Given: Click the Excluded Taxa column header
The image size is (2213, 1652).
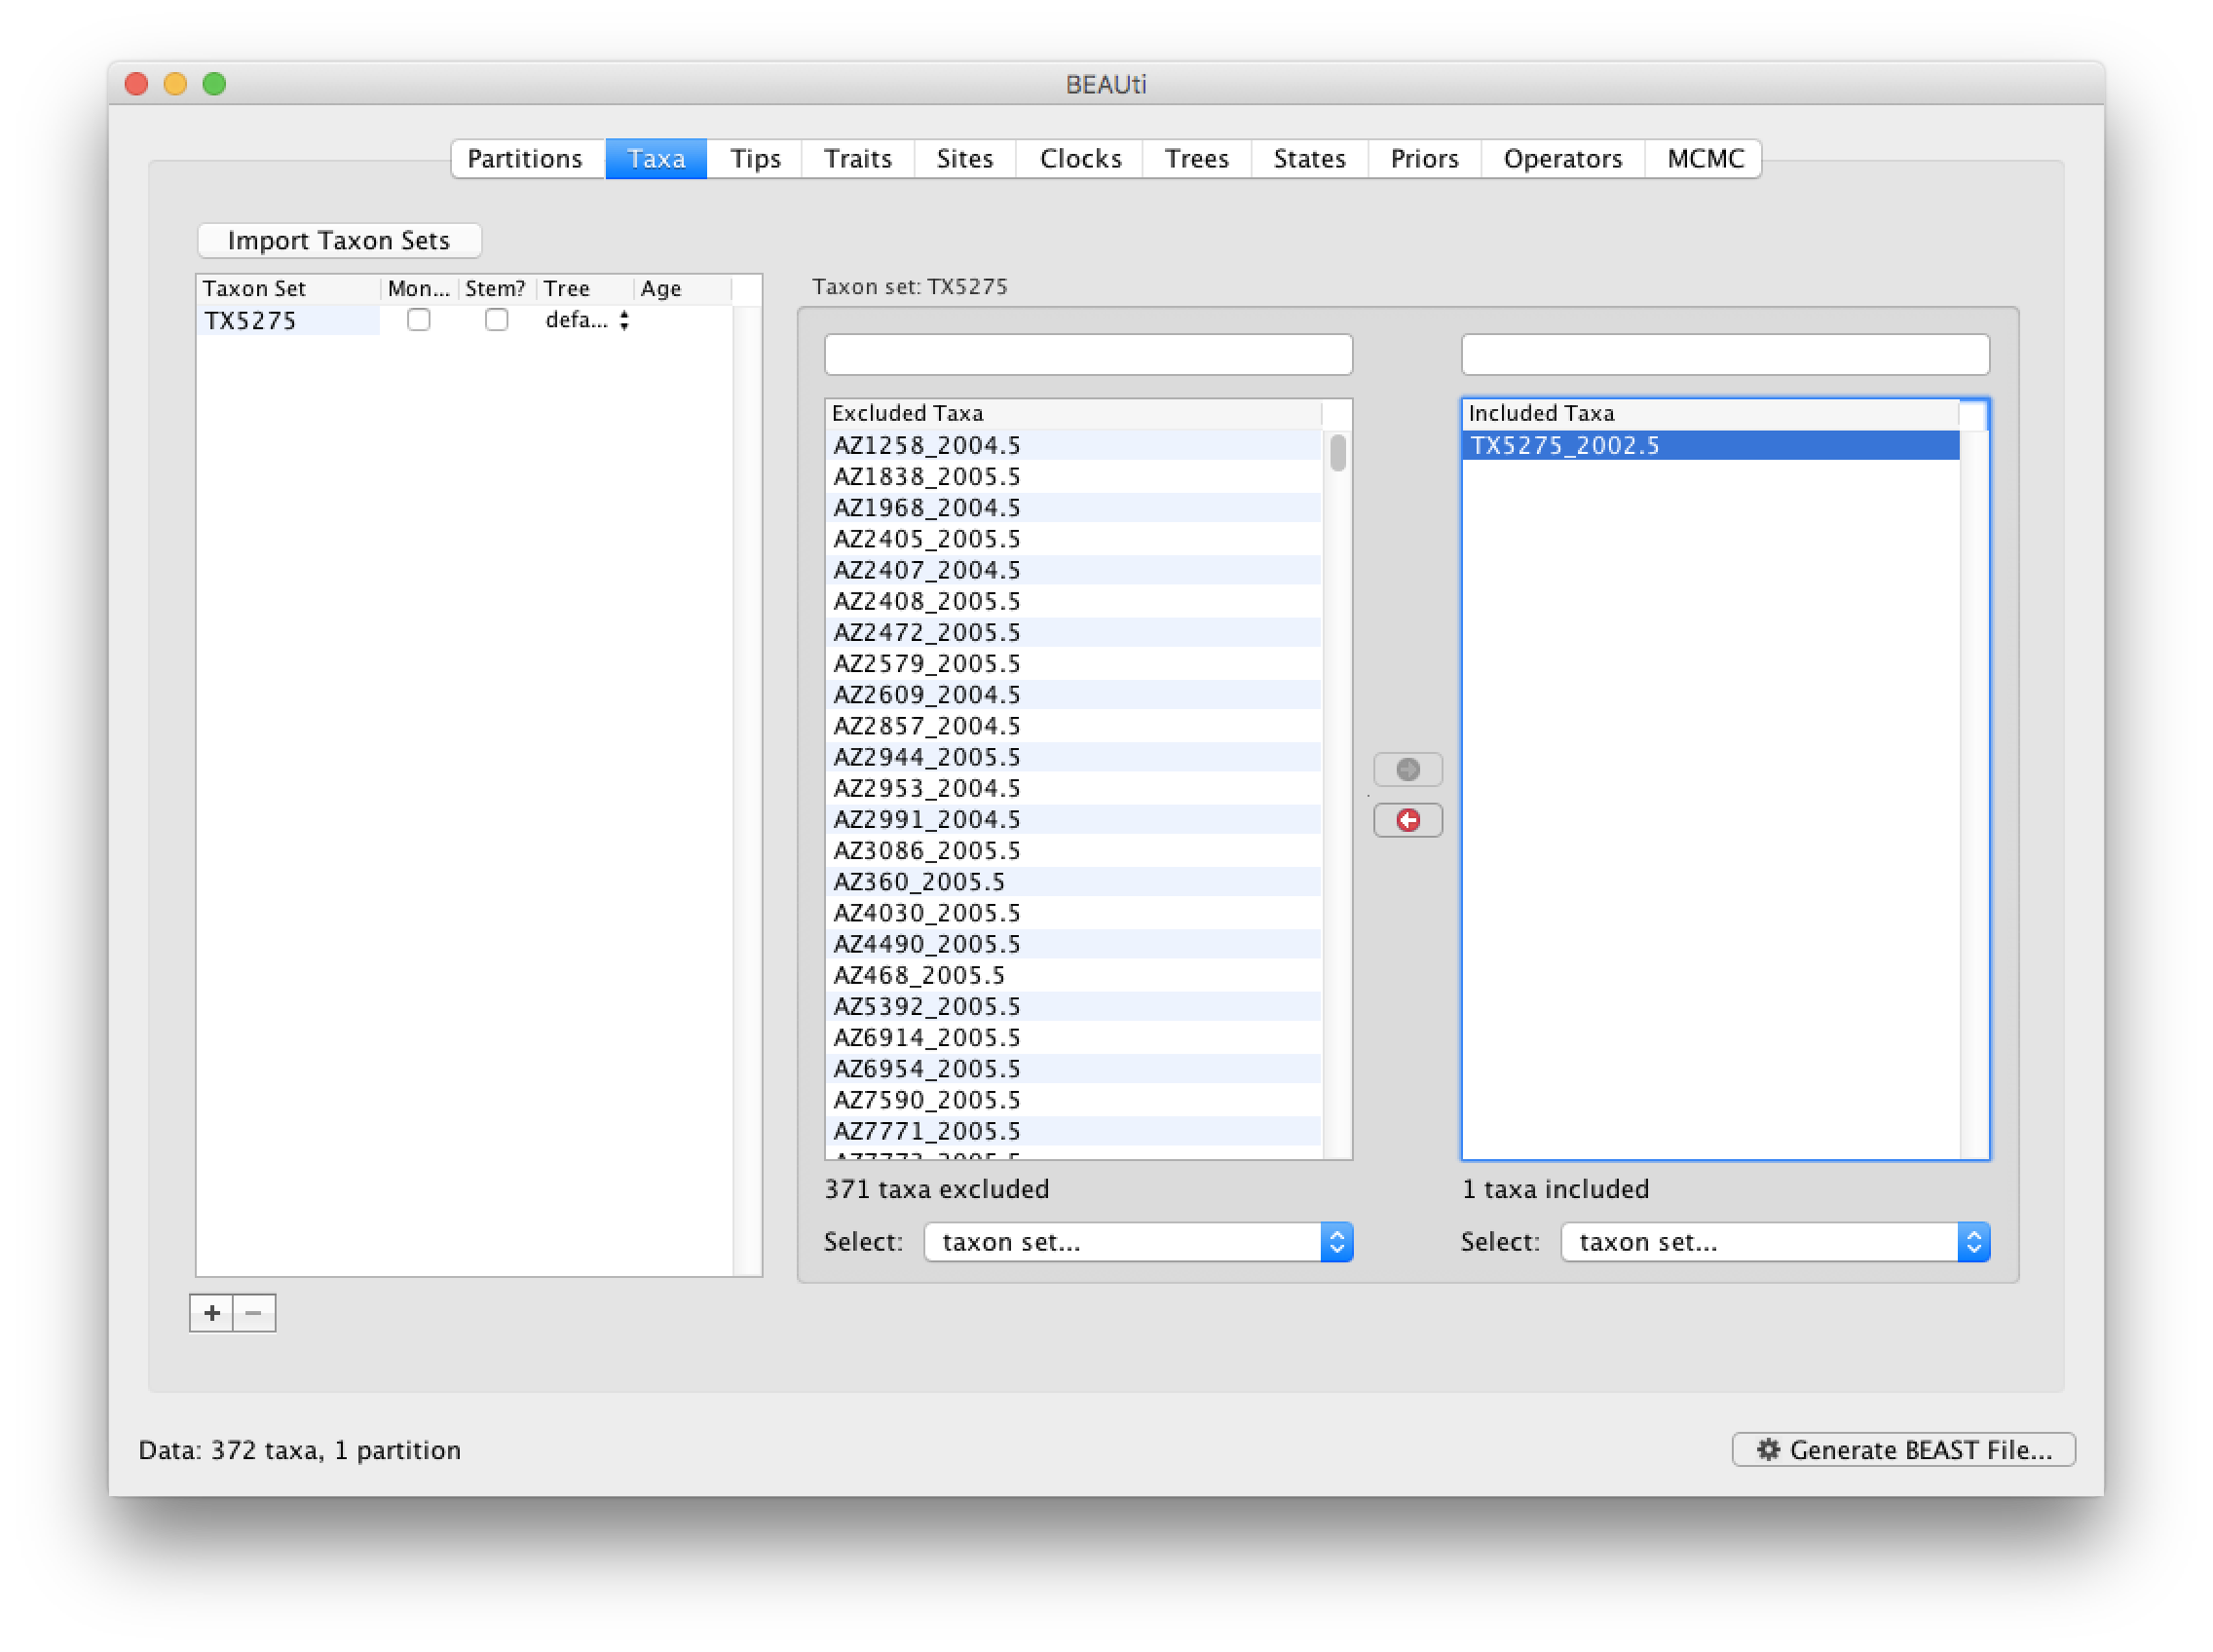Looking at the screenshot, I should coord(1074,413).
